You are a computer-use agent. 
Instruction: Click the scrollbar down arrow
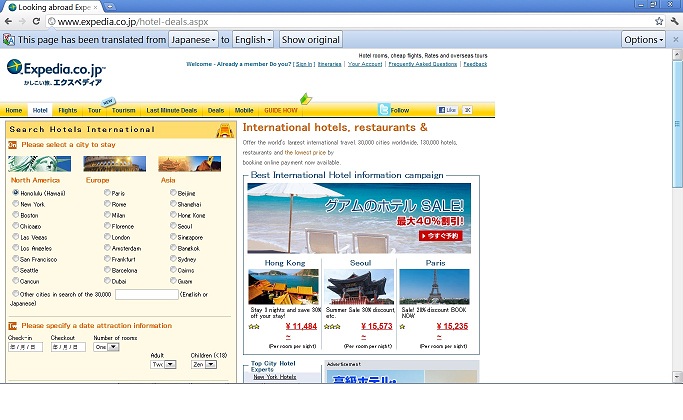[x=677, y=376]
